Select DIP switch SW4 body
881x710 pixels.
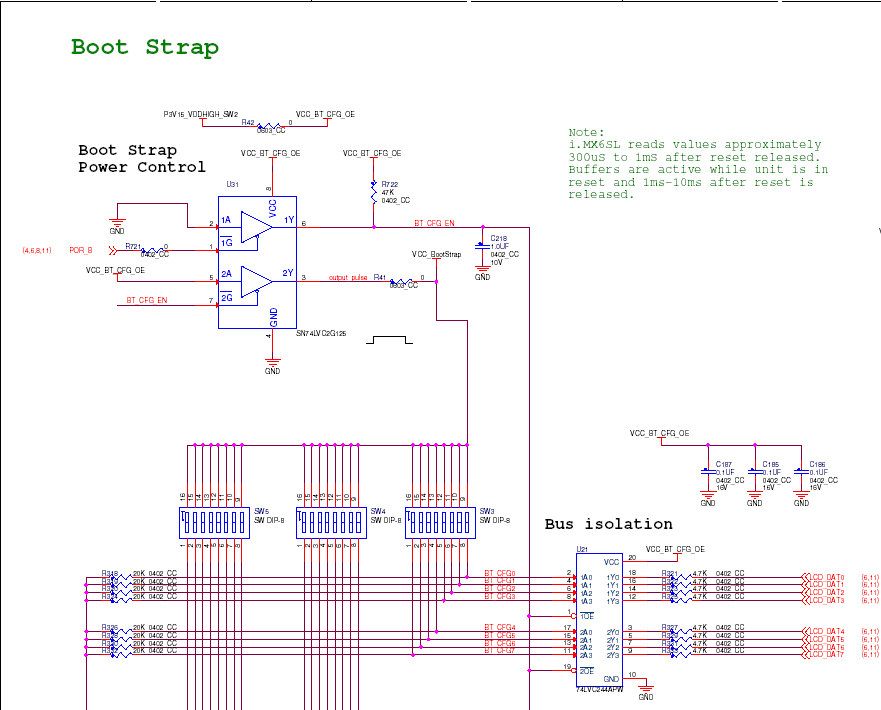tap(331, 522)
